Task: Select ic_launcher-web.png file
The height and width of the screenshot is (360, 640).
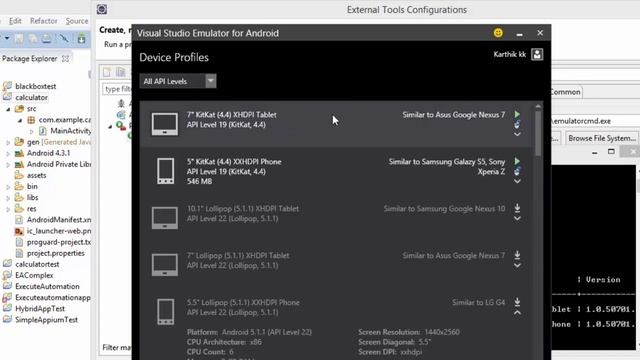Action: (59, 231)
